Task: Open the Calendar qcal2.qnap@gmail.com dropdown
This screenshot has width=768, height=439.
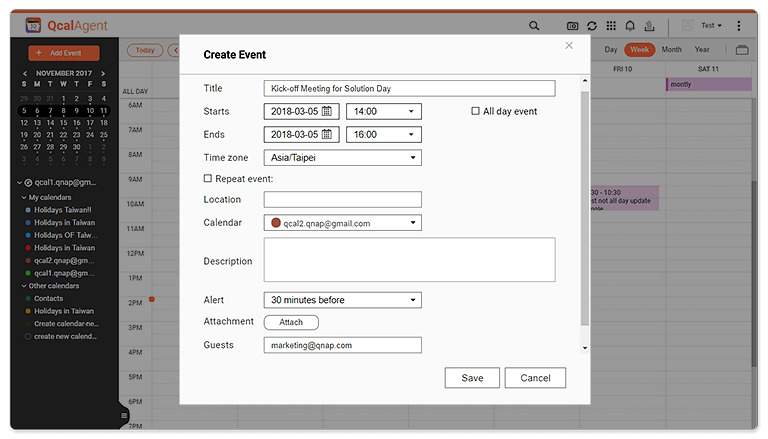Action: coord(342,223)
